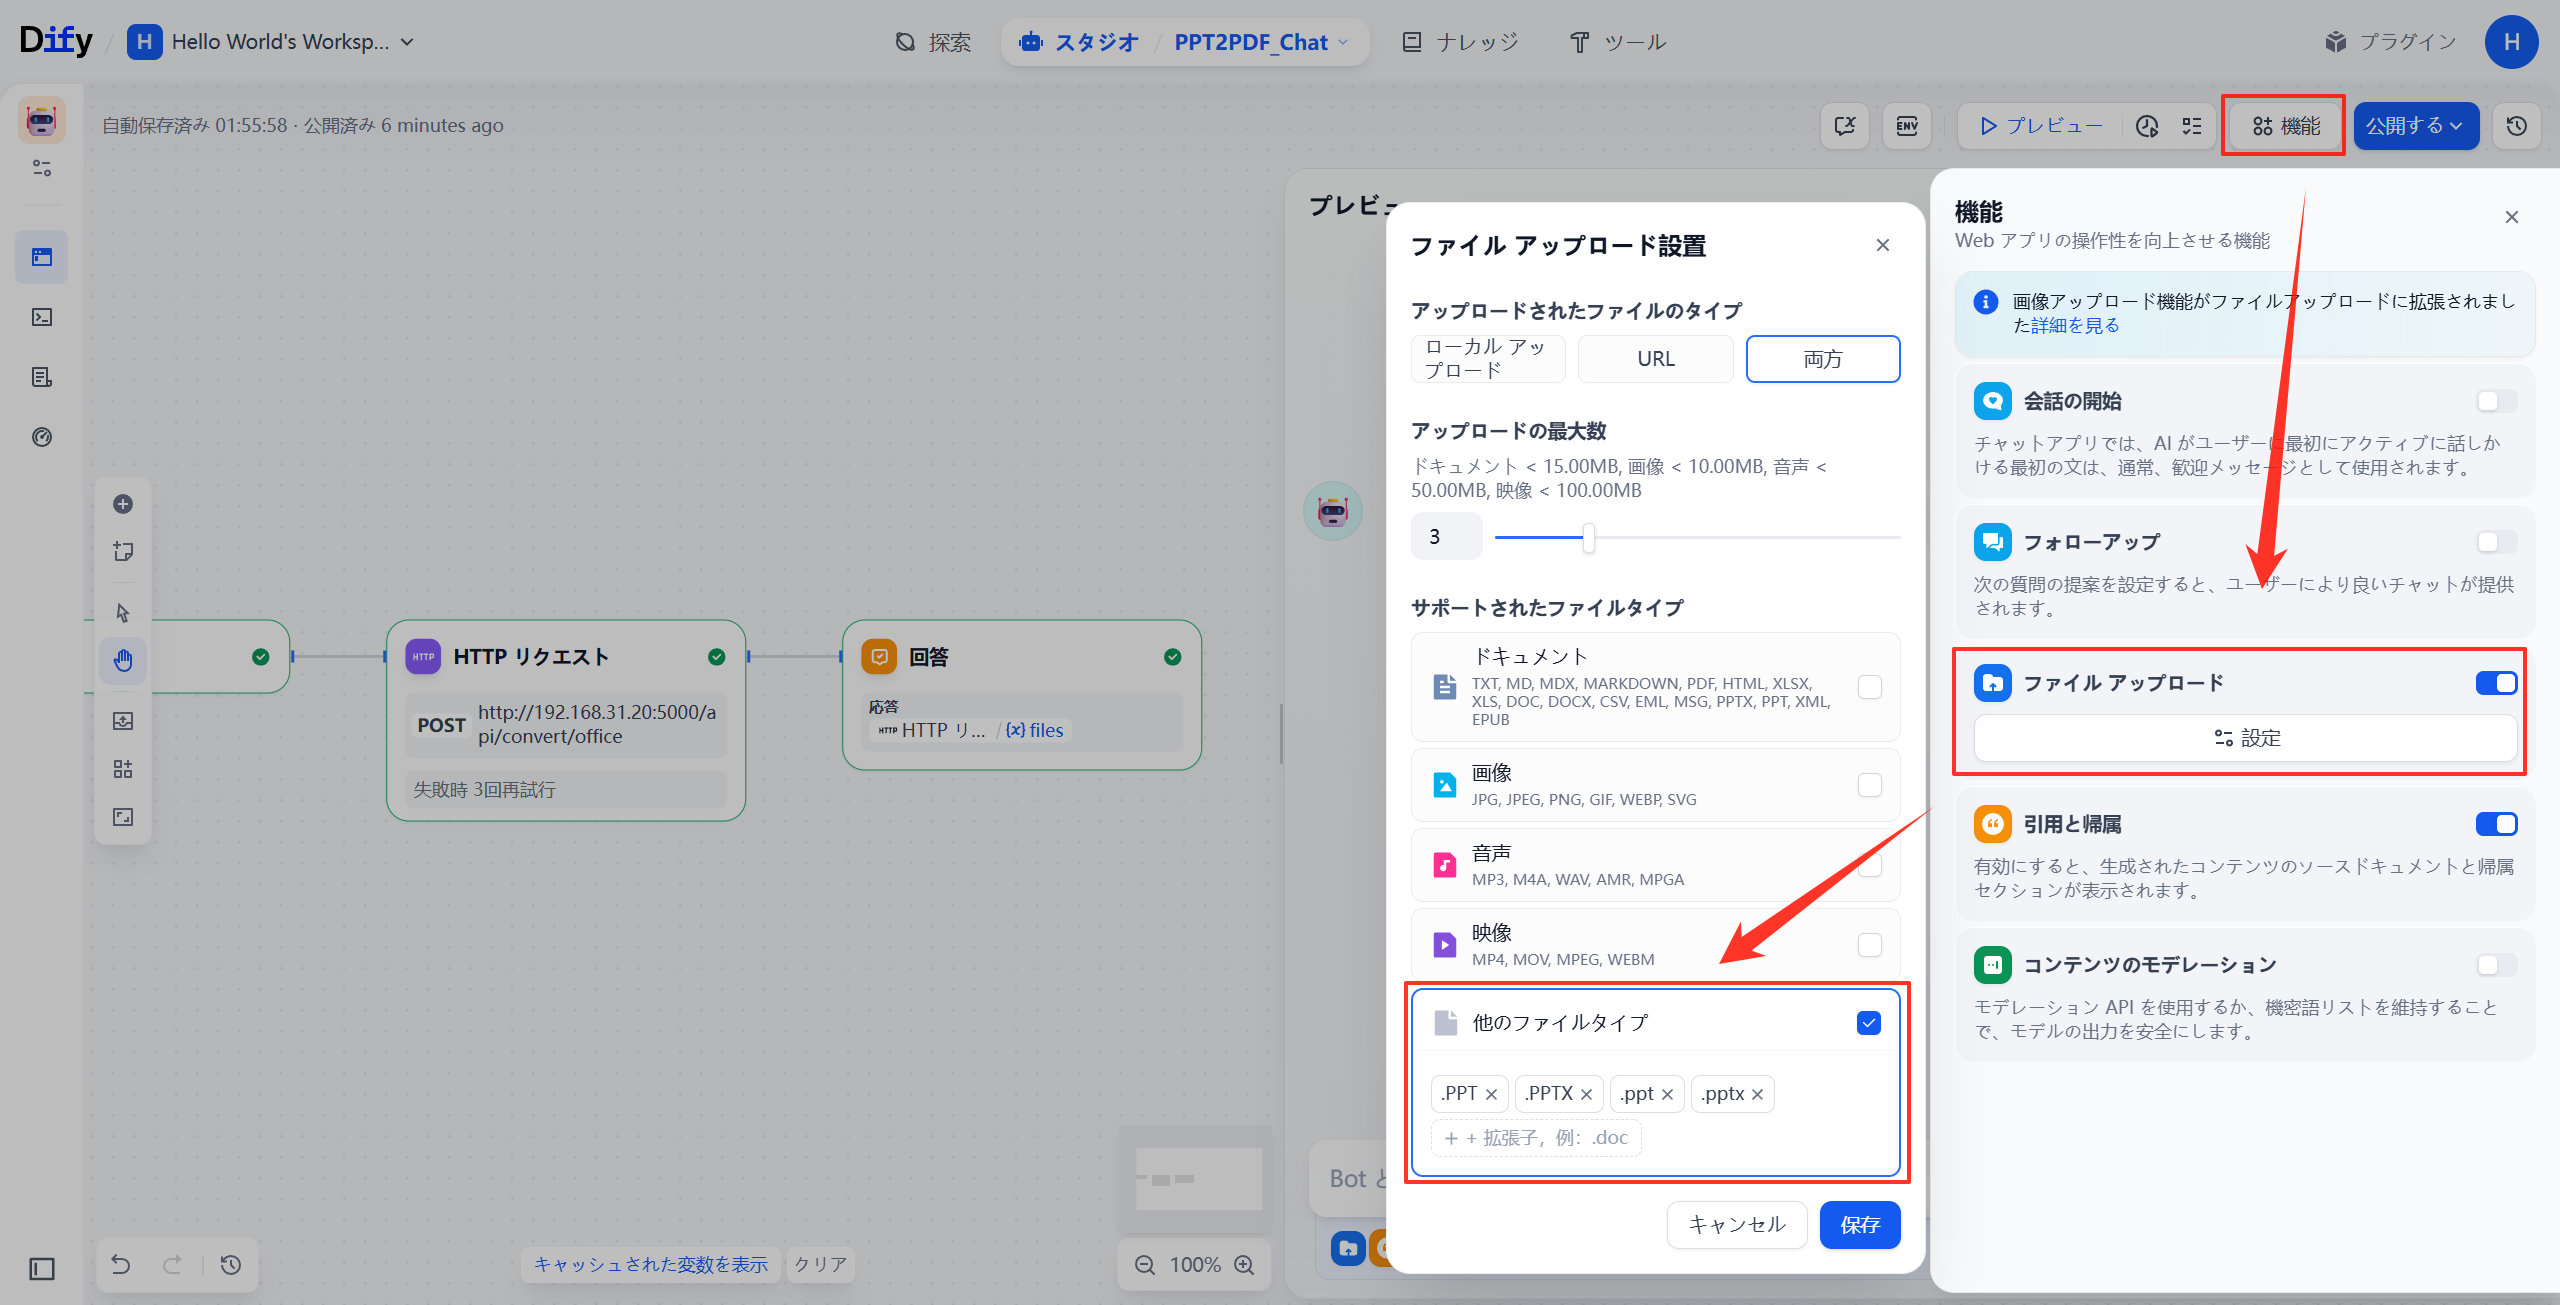Click the monitoring dashboard icon in left sidebar
This screenshot has width=2560, height=1305.
(x=41, y=437)
